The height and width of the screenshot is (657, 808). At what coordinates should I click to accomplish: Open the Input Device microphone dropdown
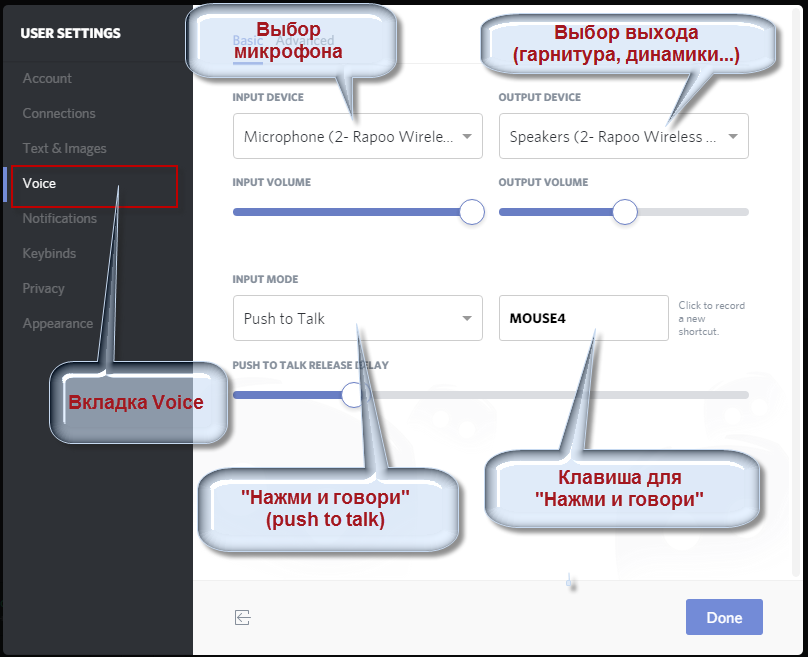pos(358,136)
